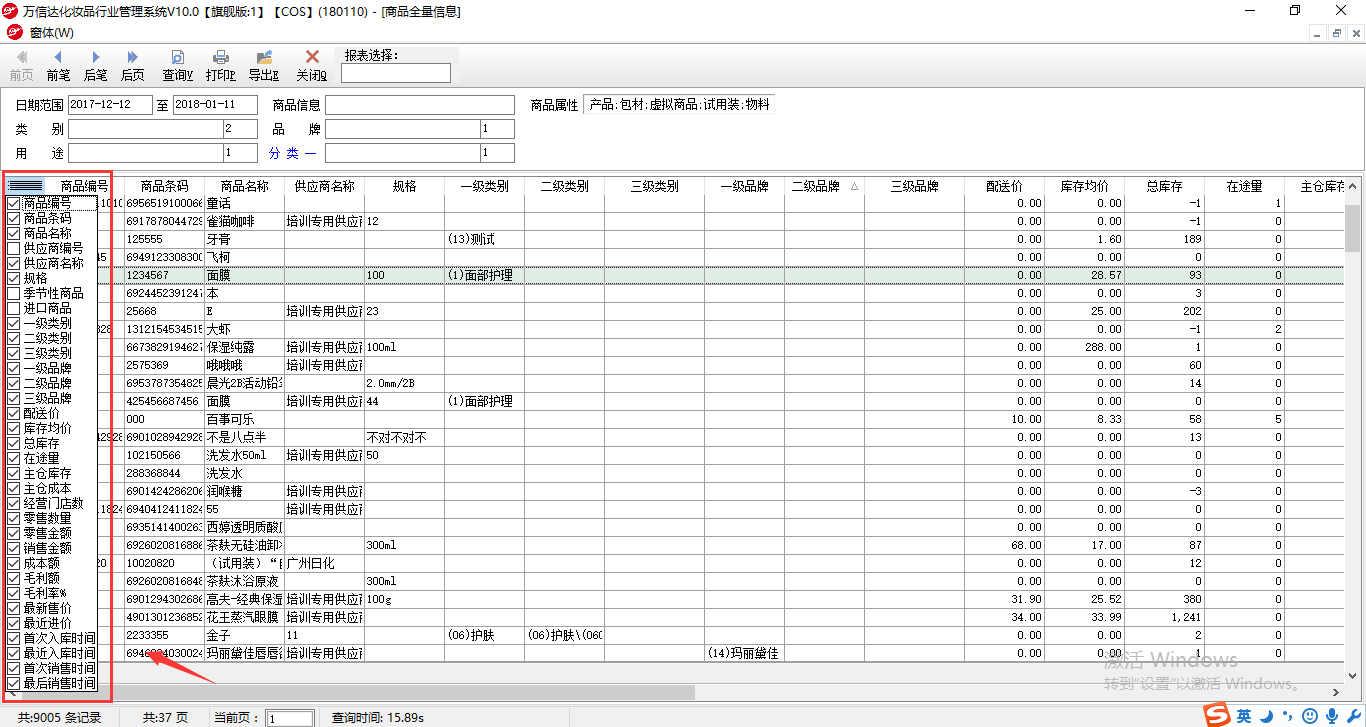Image resolution: width=1366 pixels, height=727 pixels.
Task: Open the 分类一 selector field
Action: 420,153
